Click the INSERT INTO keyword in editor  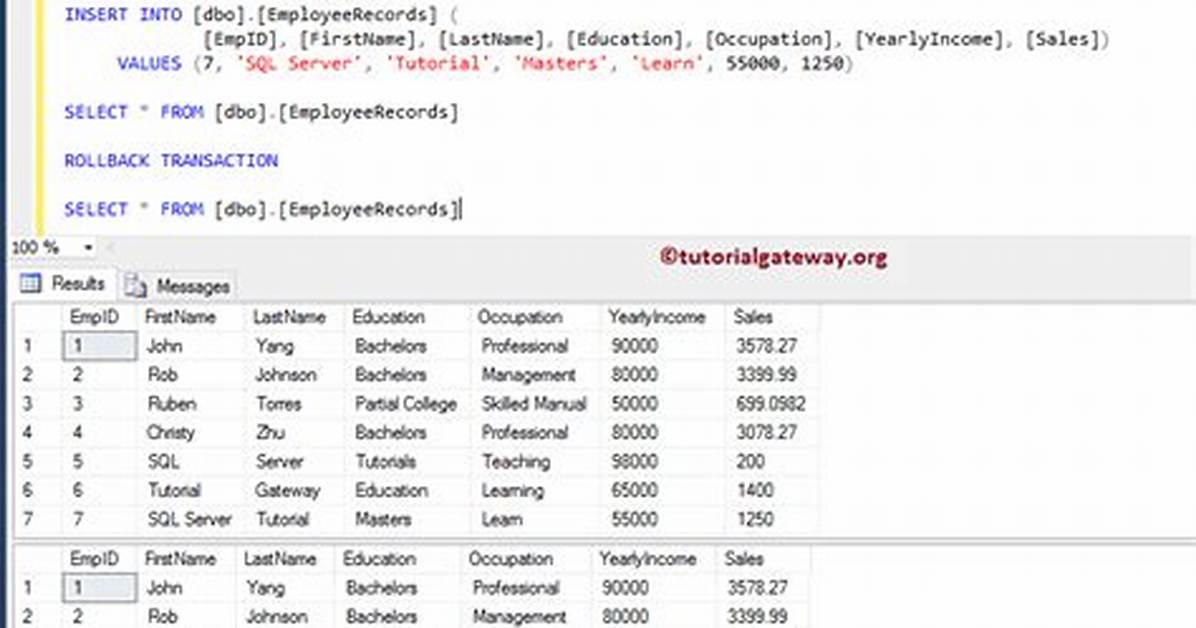123,14
